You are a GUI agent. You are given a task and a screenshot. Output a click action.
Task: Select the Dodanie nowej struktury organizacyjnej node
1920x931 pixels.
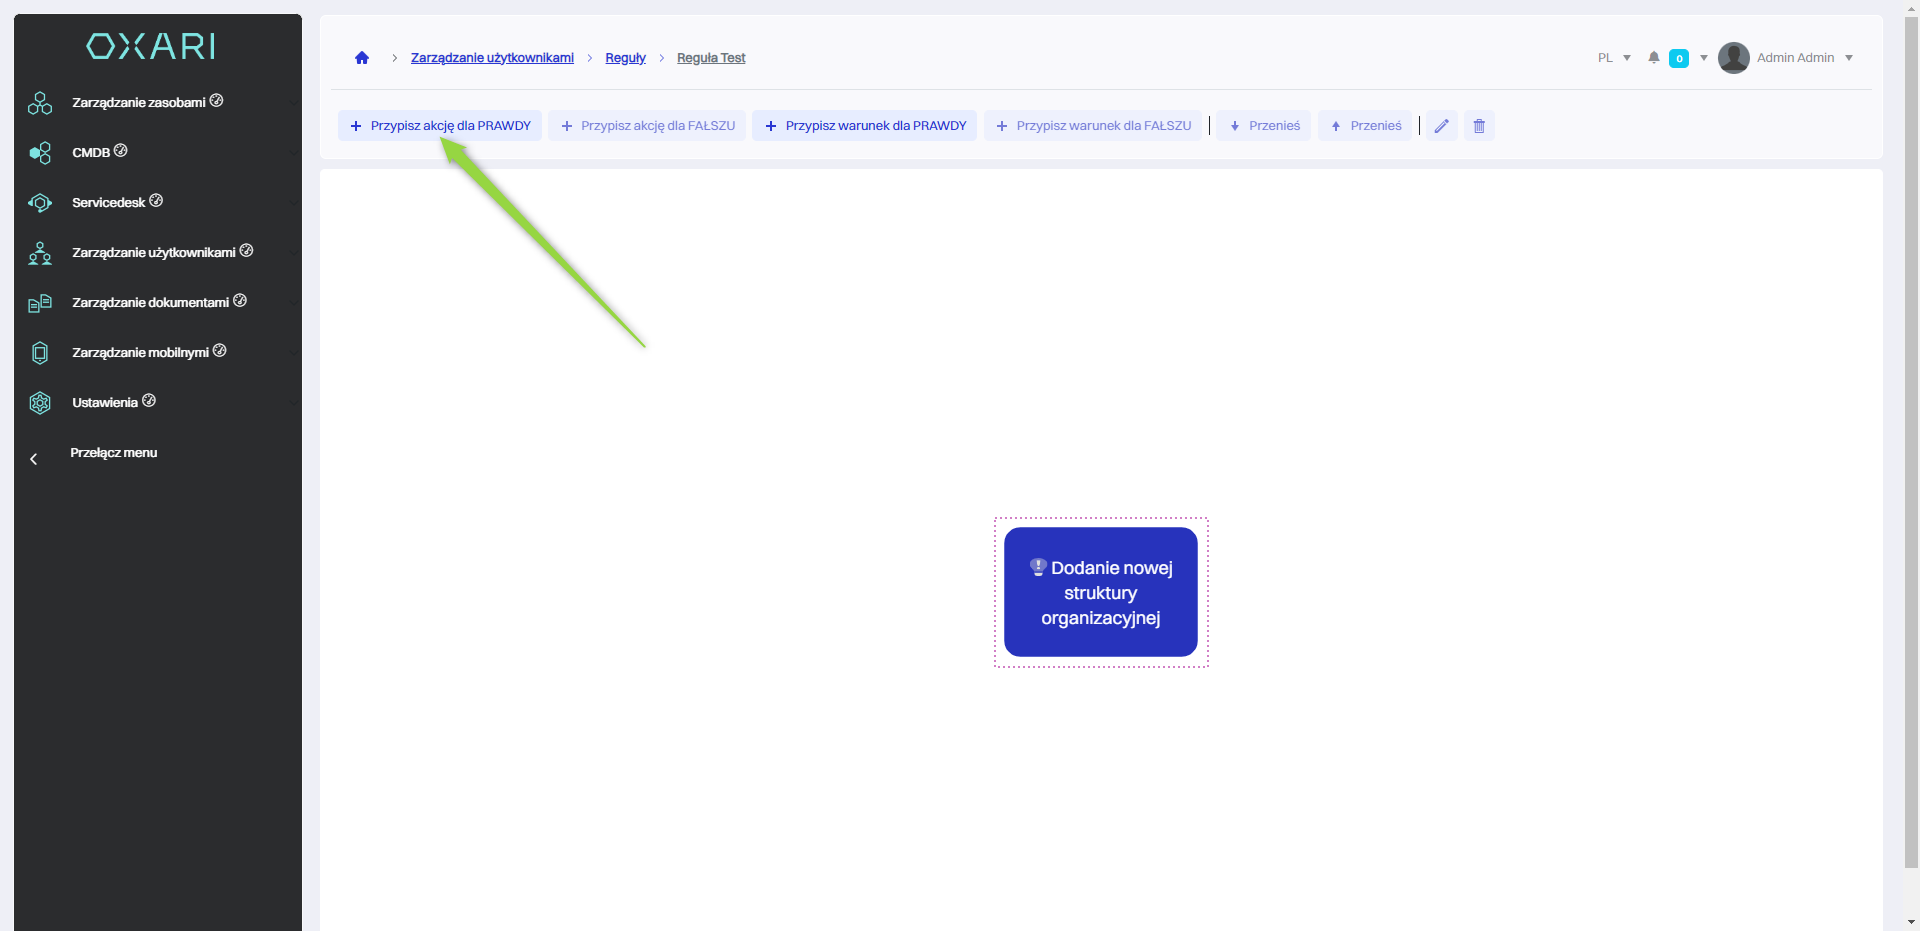coord(1100,592)
